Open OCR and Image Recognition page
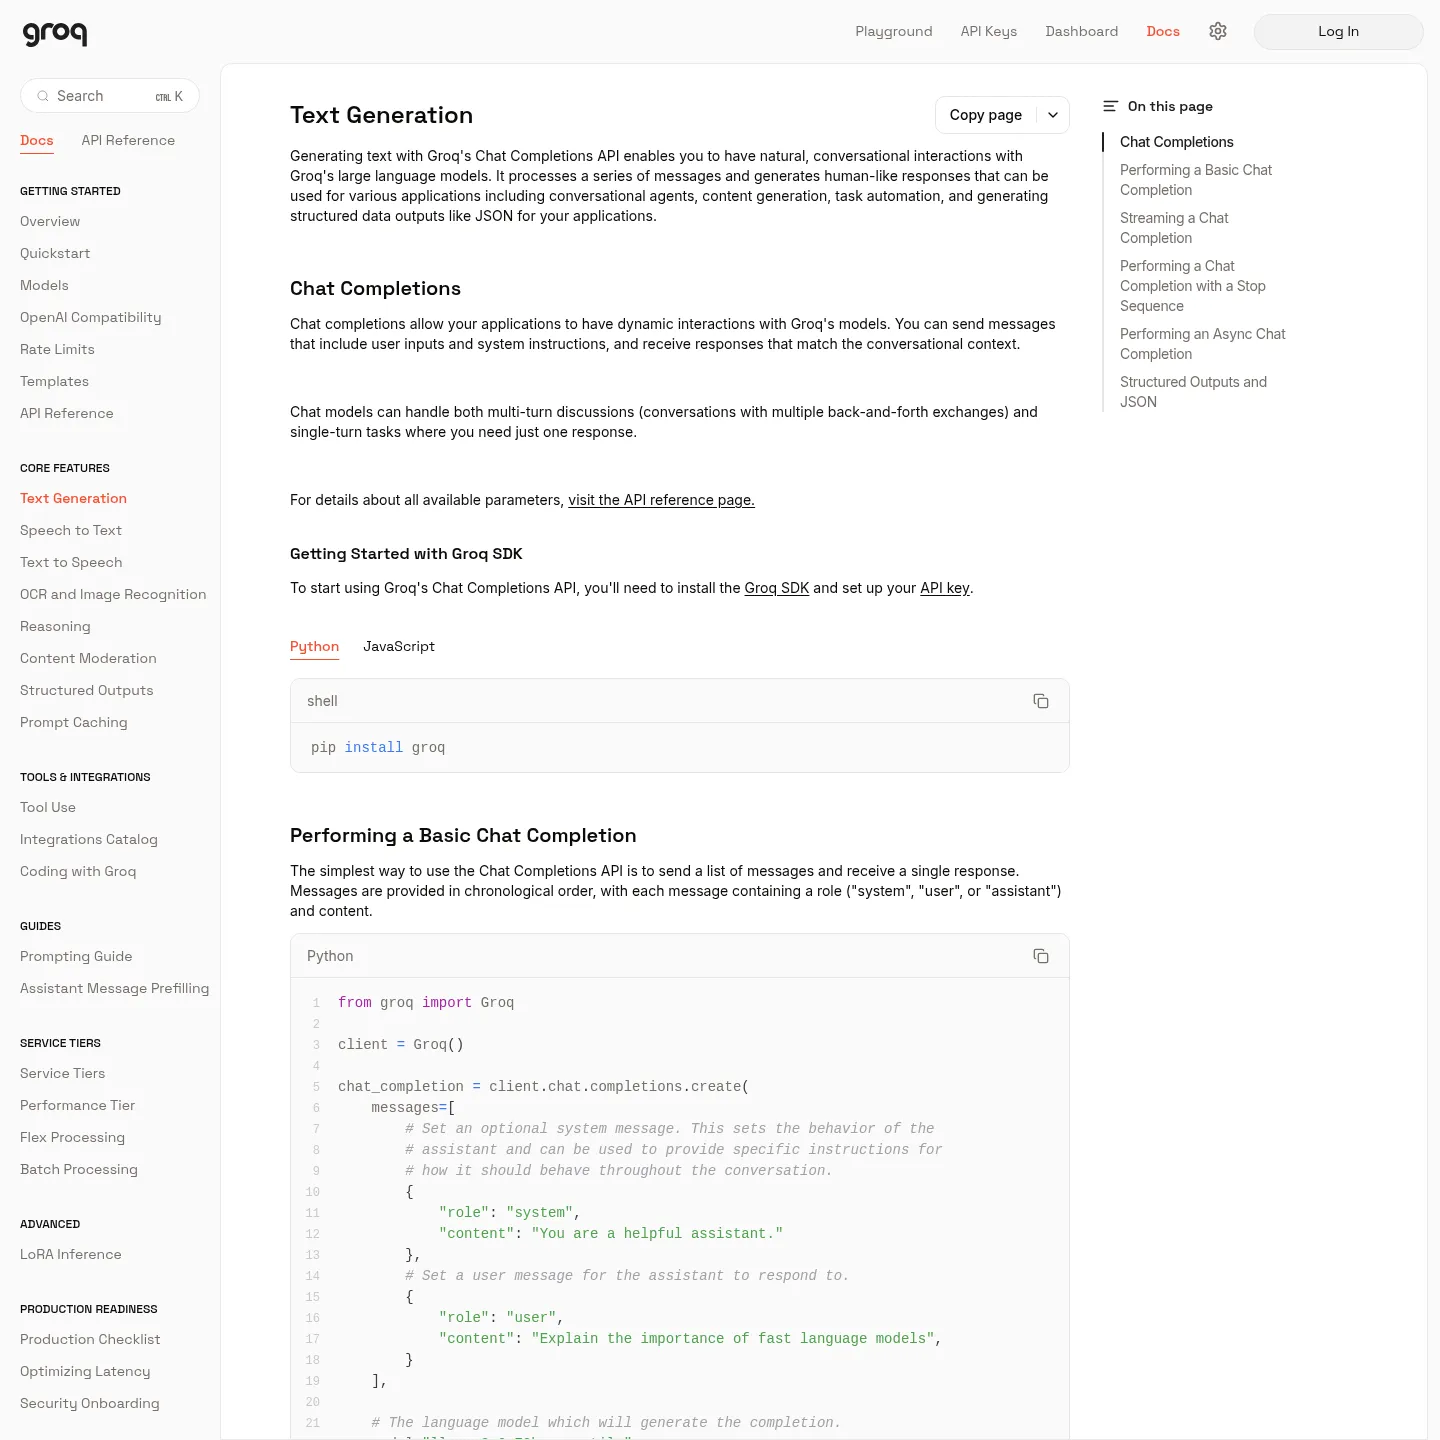Image resolution: width=1440 pixels, height=1440 pixels. [113, 594]
